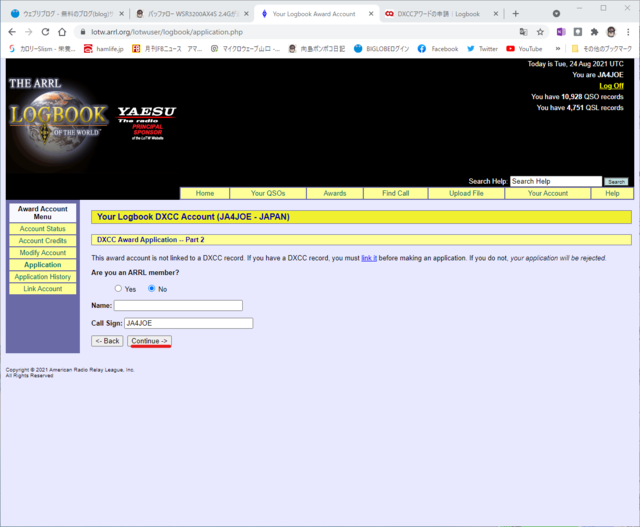The height and width of the screenshot is (527, 640).
Task: Click the Log Off link
Action: point(611,86)
